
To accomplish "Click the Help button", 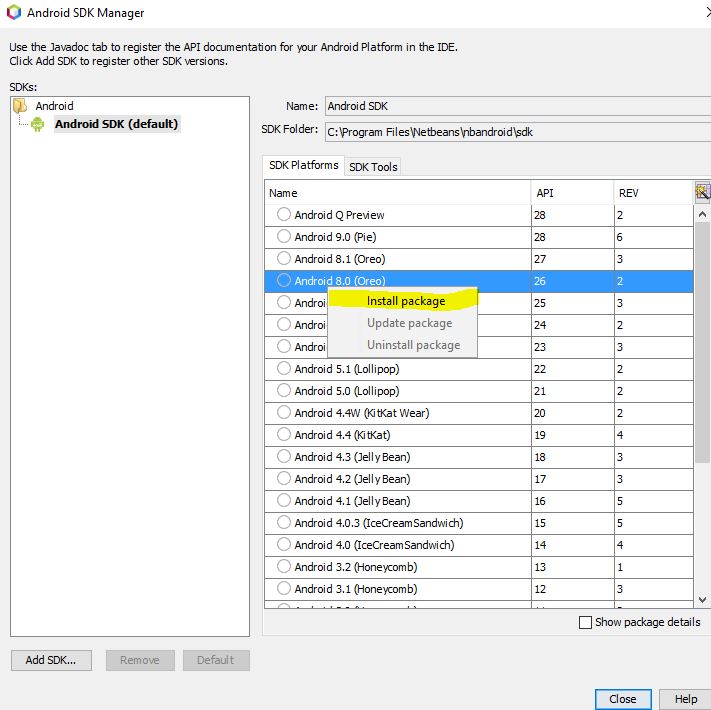I will click(686, 699).
